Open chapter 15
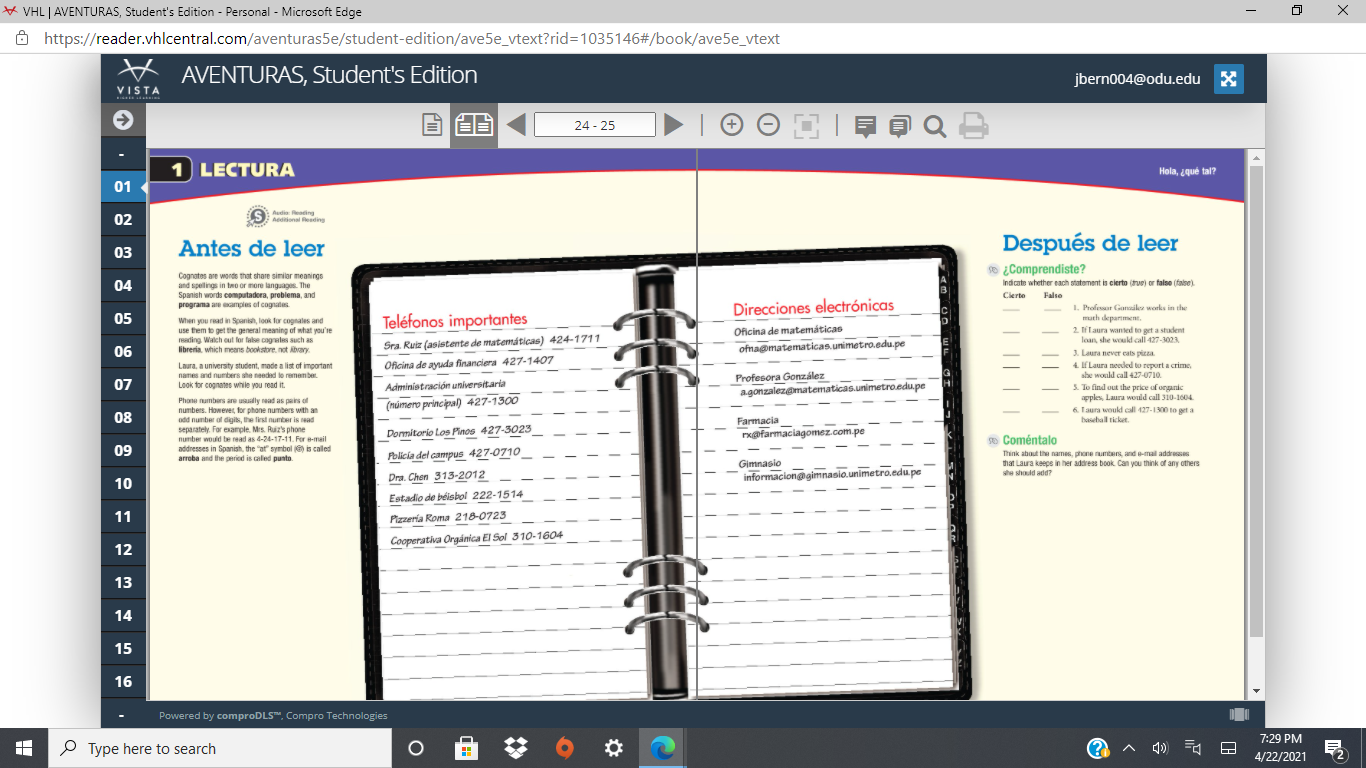This screenshot has height=768, width=1366. (x=123, y=649)
